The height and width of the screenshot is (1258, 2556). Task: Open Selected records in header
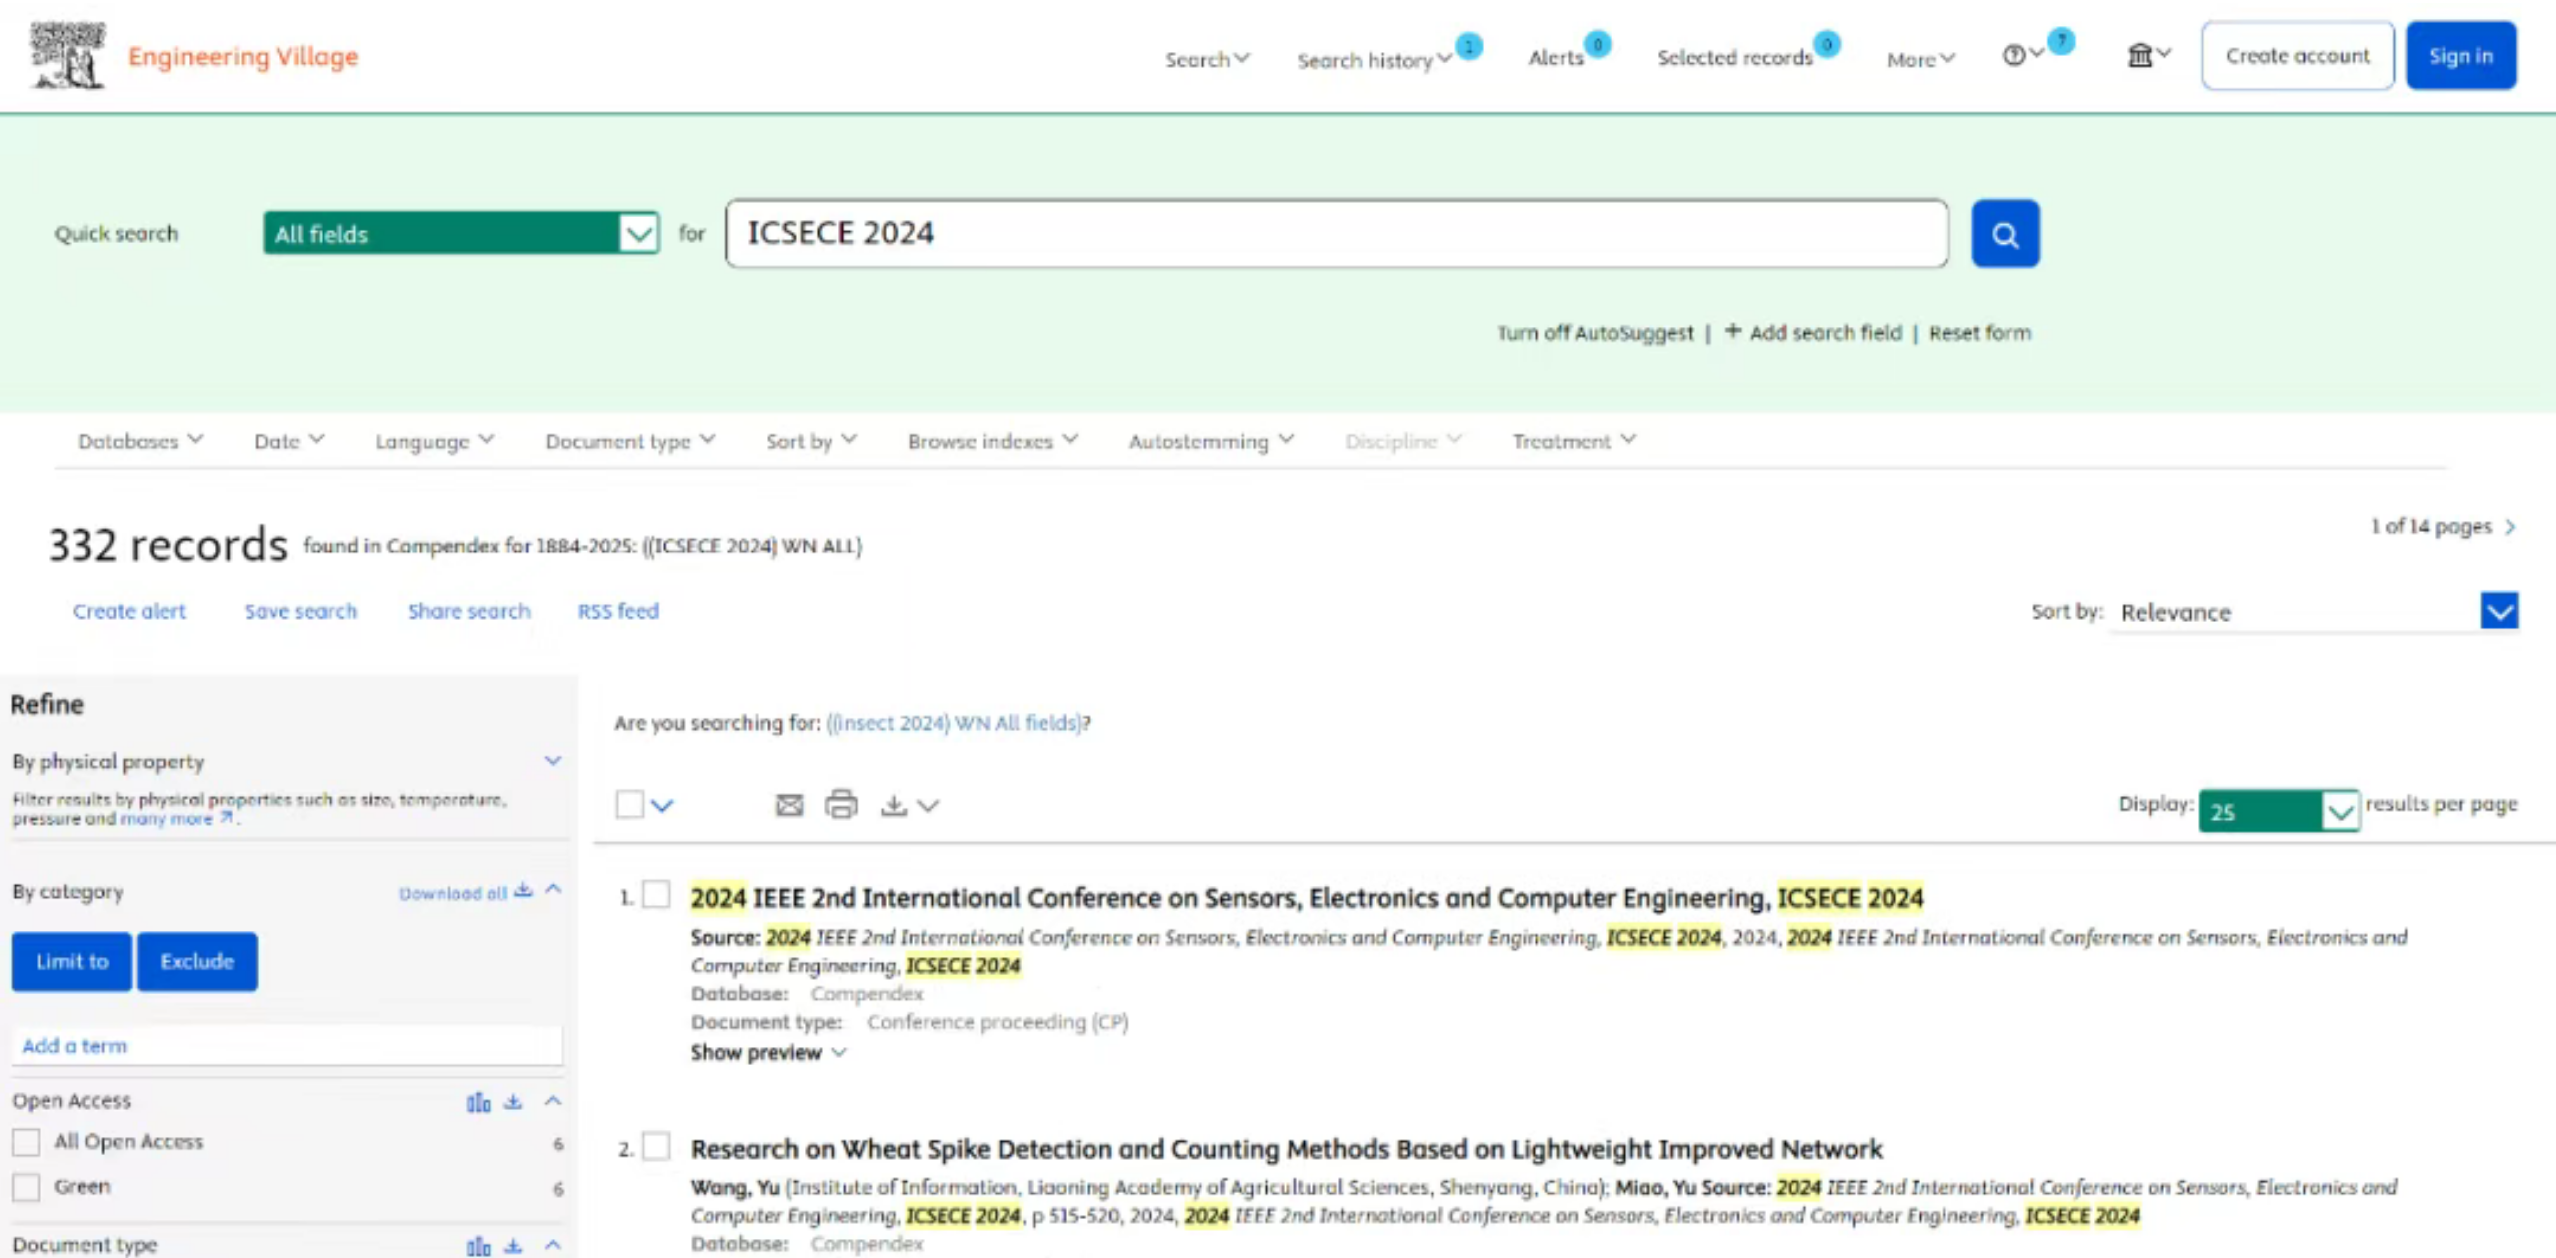coord(1735,58)
